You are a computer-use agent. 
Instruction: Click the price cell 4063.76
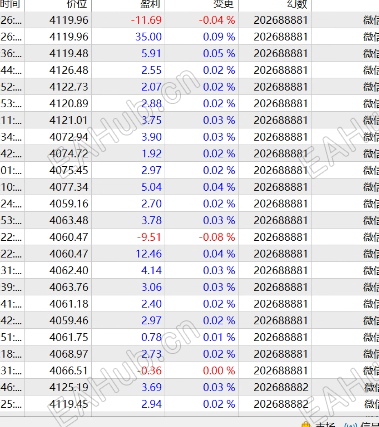tap(69, 287)
